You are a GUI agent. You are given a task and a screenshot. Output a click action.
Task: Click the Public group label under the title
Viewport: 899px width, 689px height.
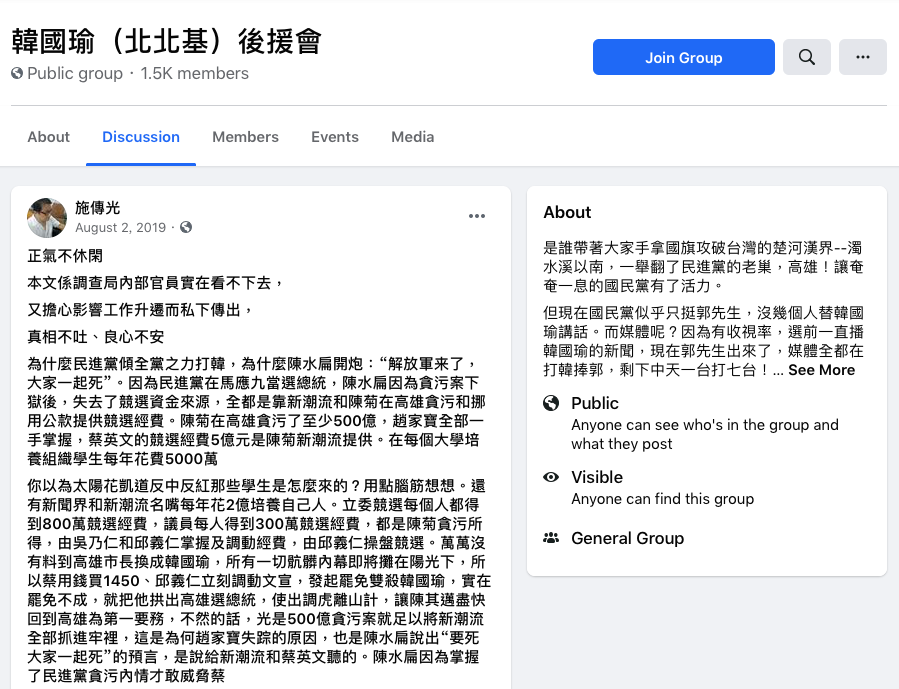(x=75, y=73)
